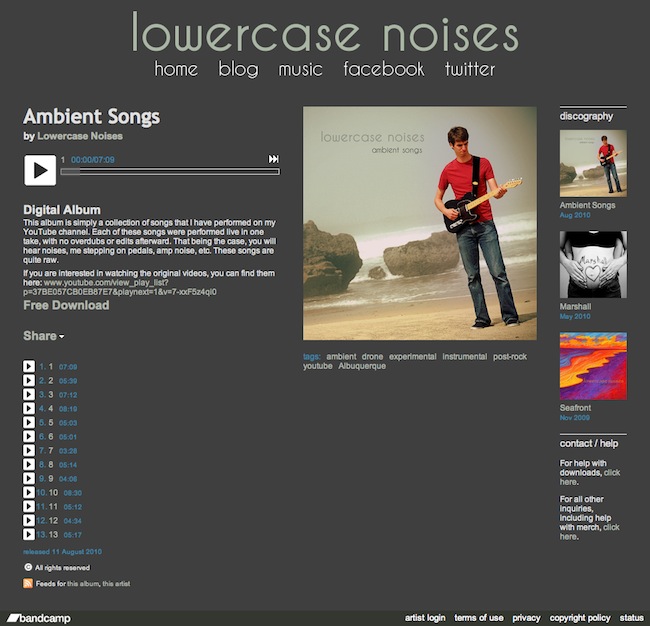Open the privacy footer link

526,618
